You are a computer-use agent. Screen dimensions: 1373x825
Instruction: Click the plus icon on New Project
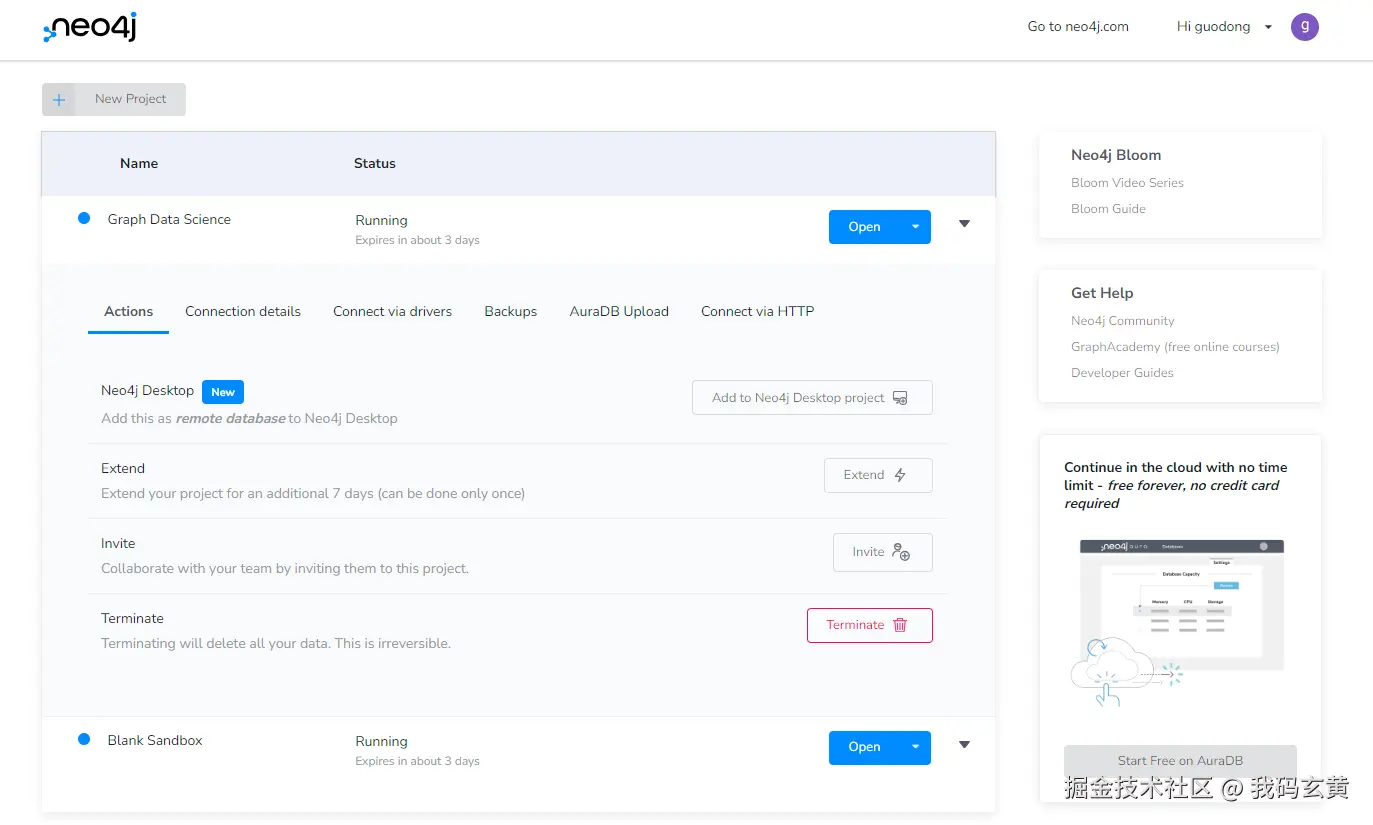[59, 99]
